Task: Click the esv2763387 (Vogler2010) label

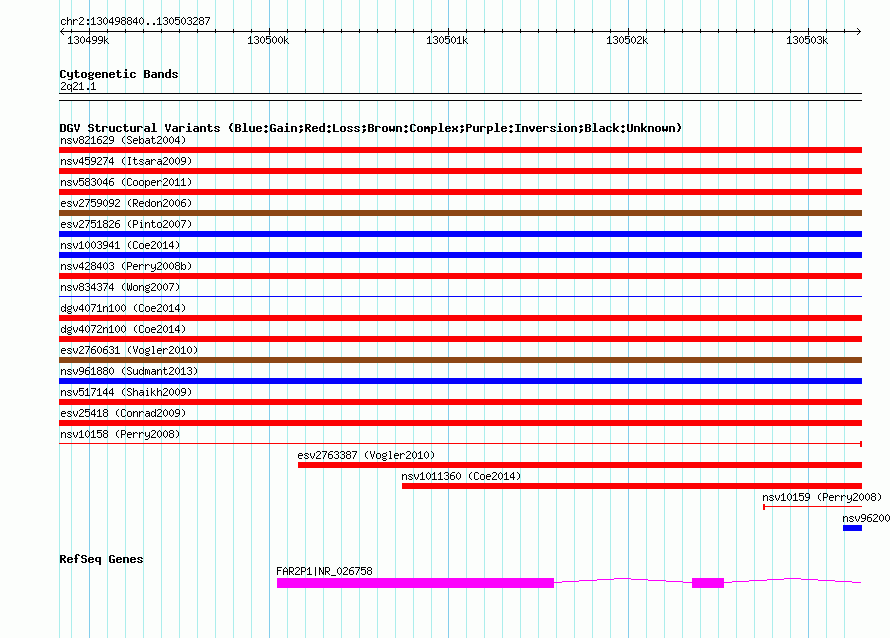Action: (x=366, y=455)
